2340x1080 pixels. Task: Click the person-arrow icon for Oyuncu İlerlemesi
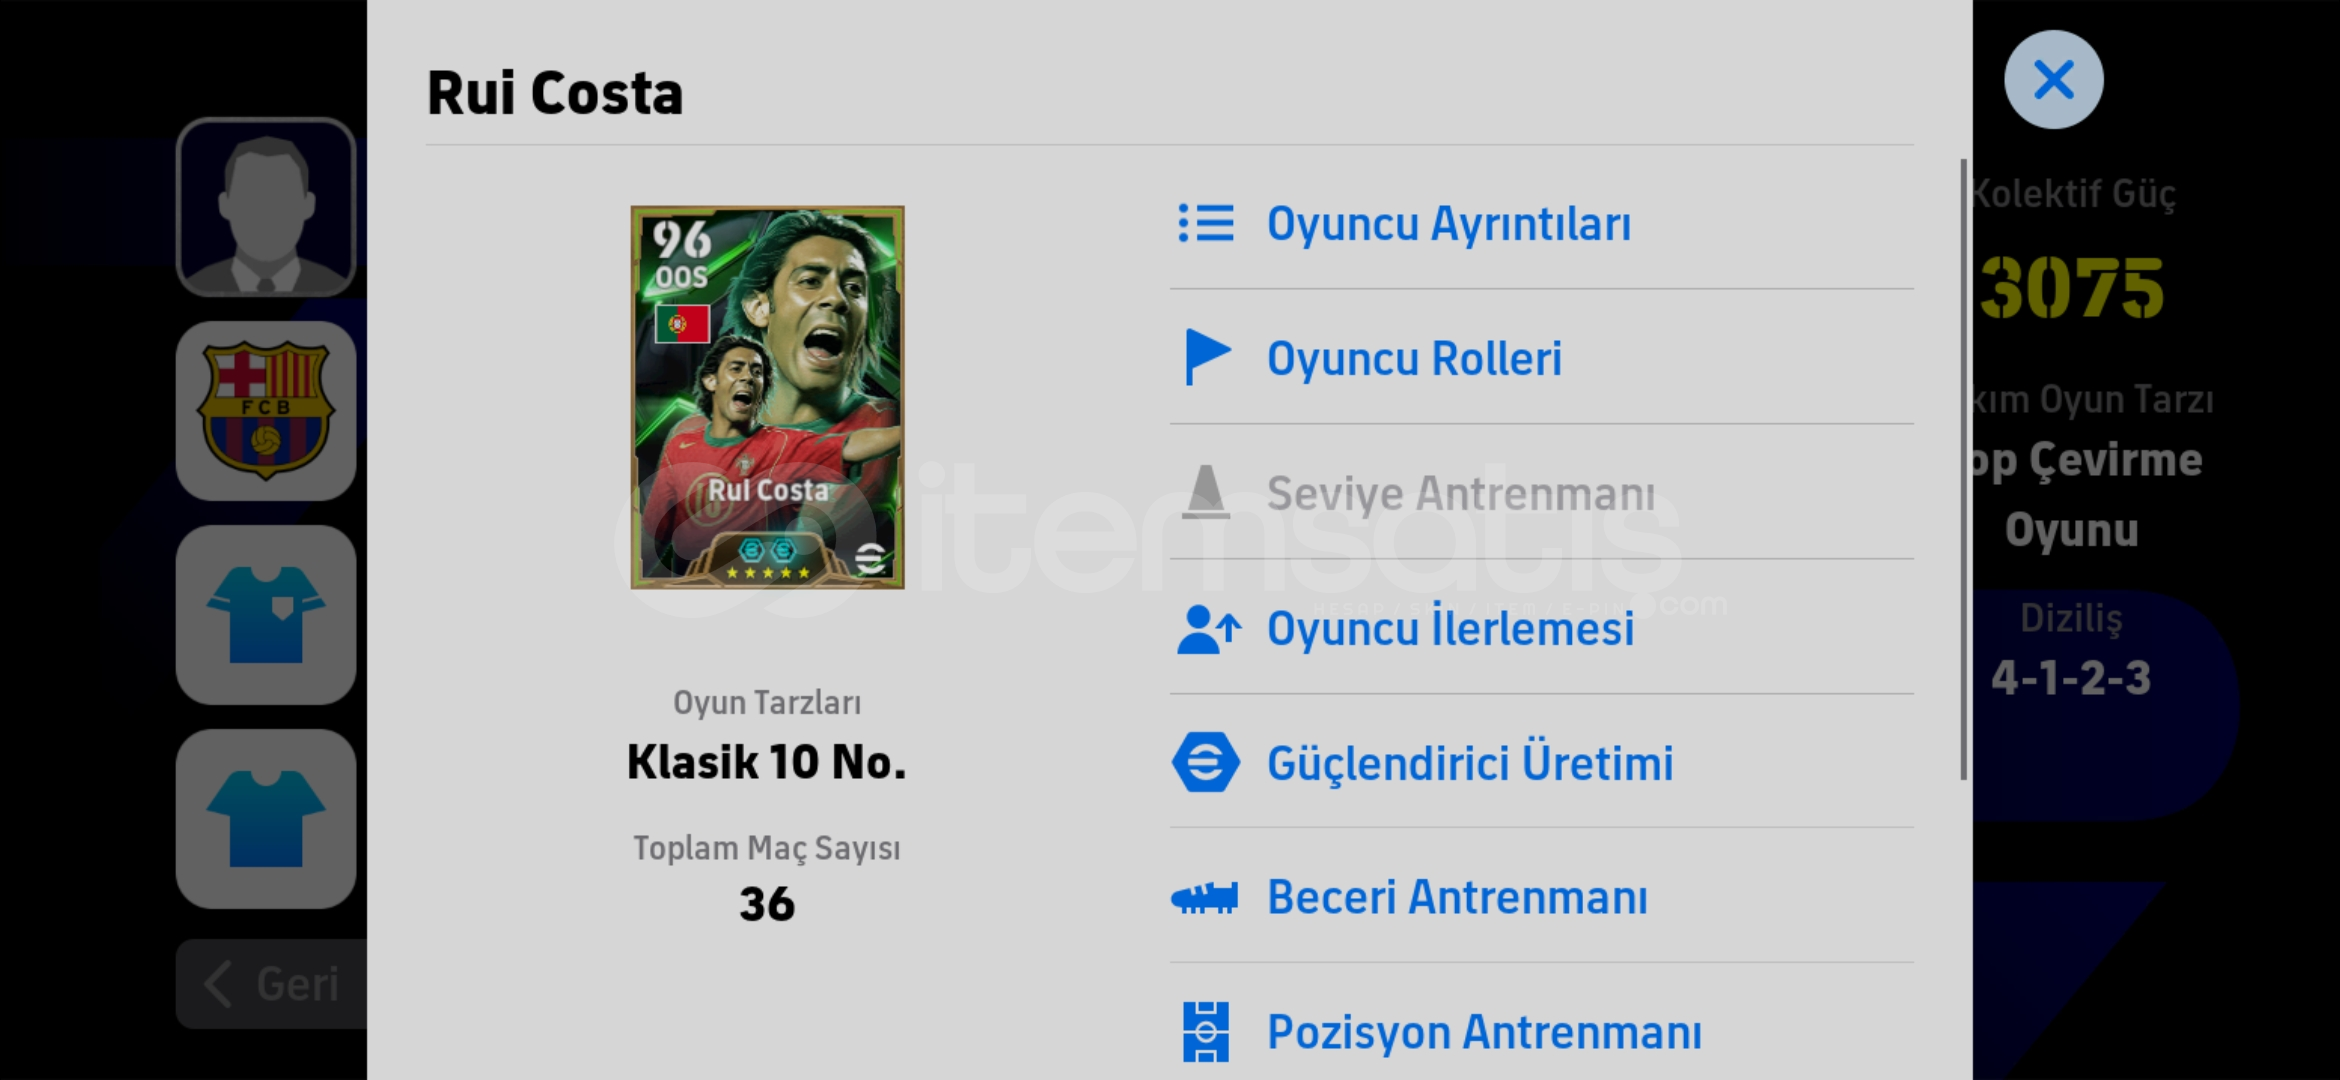(1208, 629)
